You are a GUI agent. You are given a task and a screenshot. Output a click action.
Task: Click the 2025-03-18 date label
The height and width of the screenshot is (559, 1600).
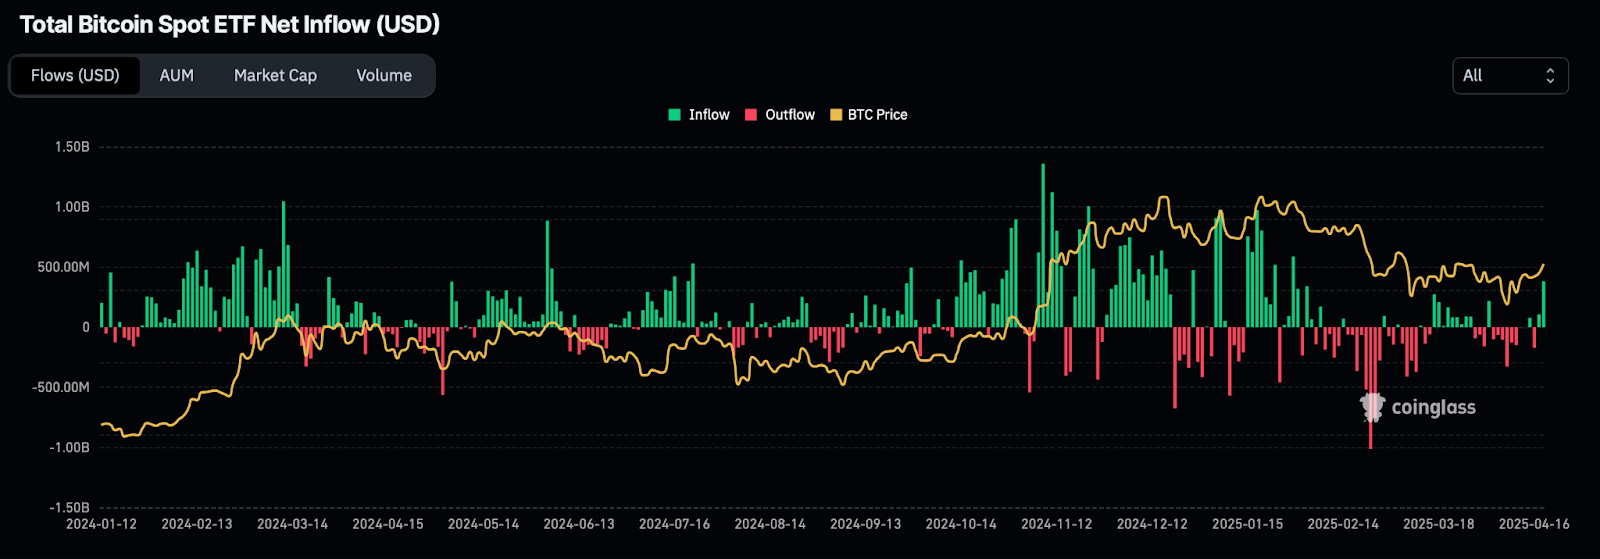tap(1438, 524)
